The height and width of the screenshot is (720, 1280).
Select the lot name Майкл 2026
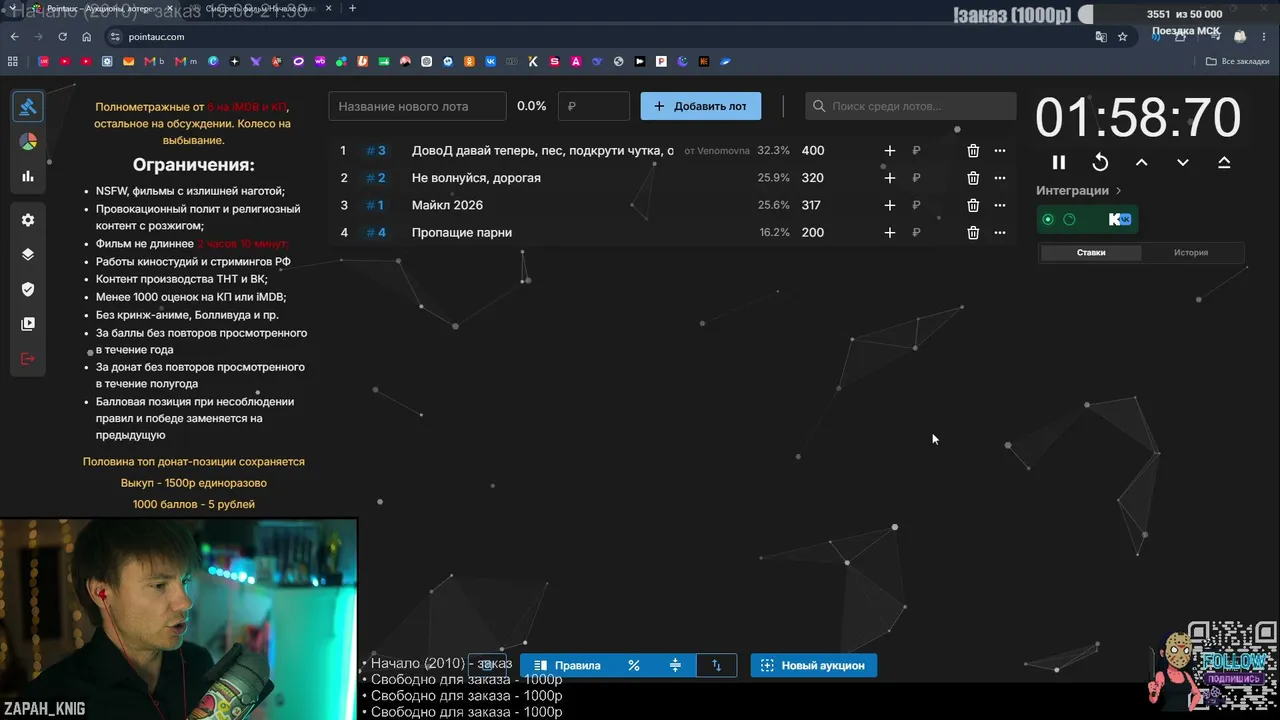[447, 205]
